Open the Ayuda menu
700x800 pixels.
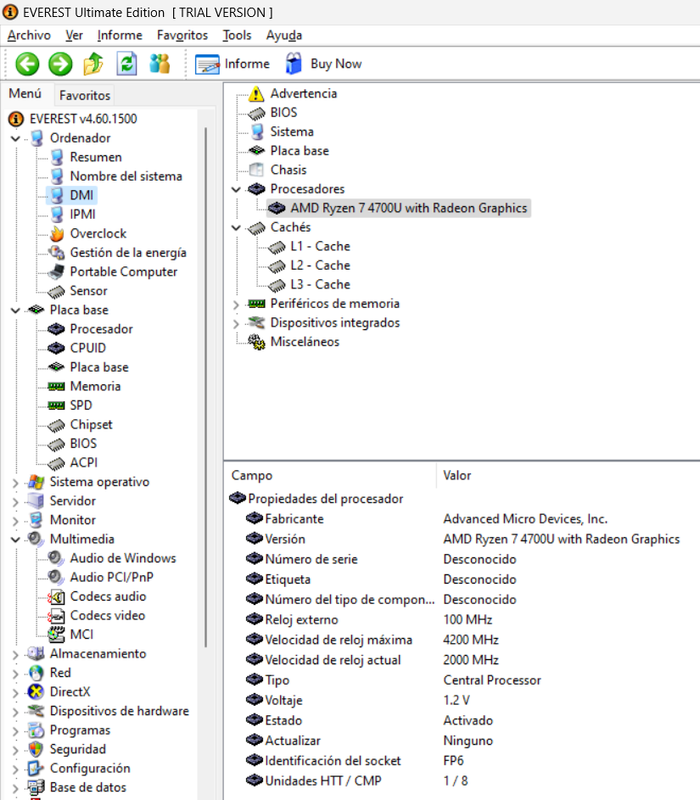pos(284,35)
